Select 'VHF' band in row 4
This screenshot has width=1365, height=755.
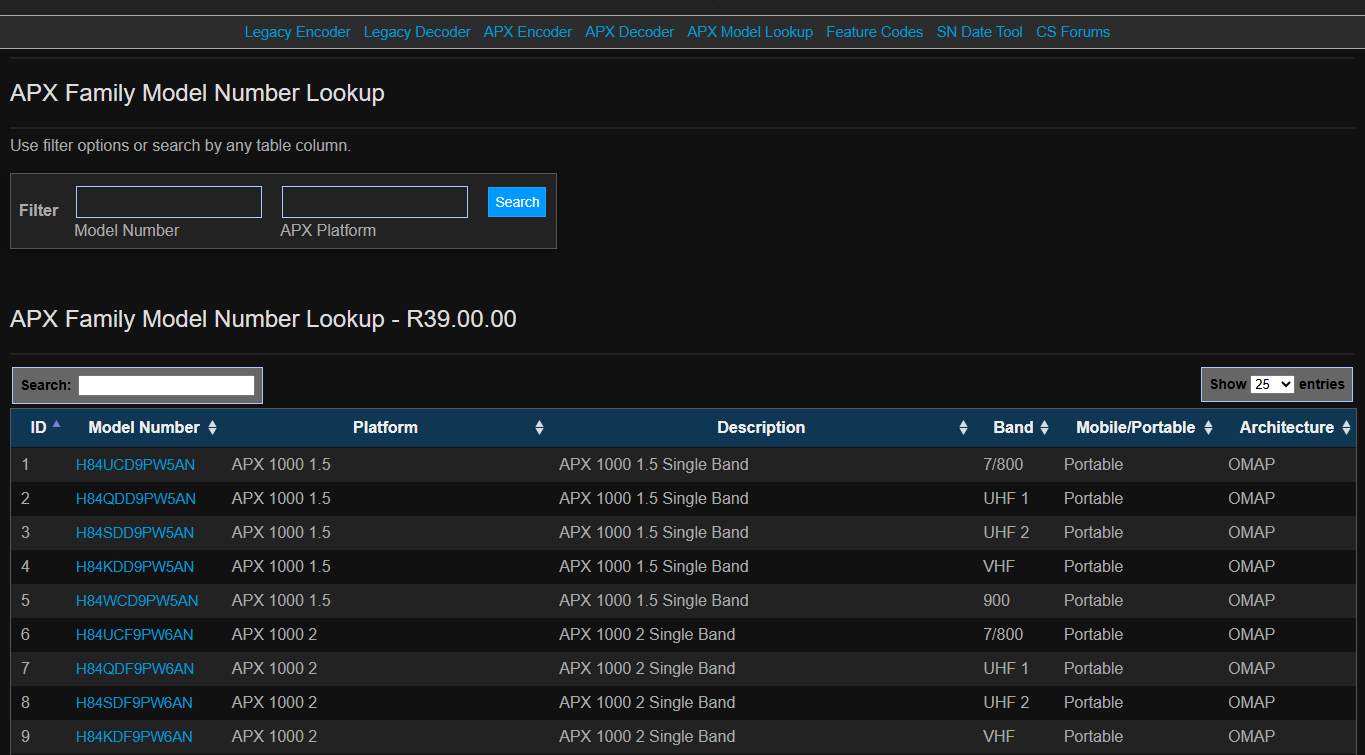(x=999, y=566)
